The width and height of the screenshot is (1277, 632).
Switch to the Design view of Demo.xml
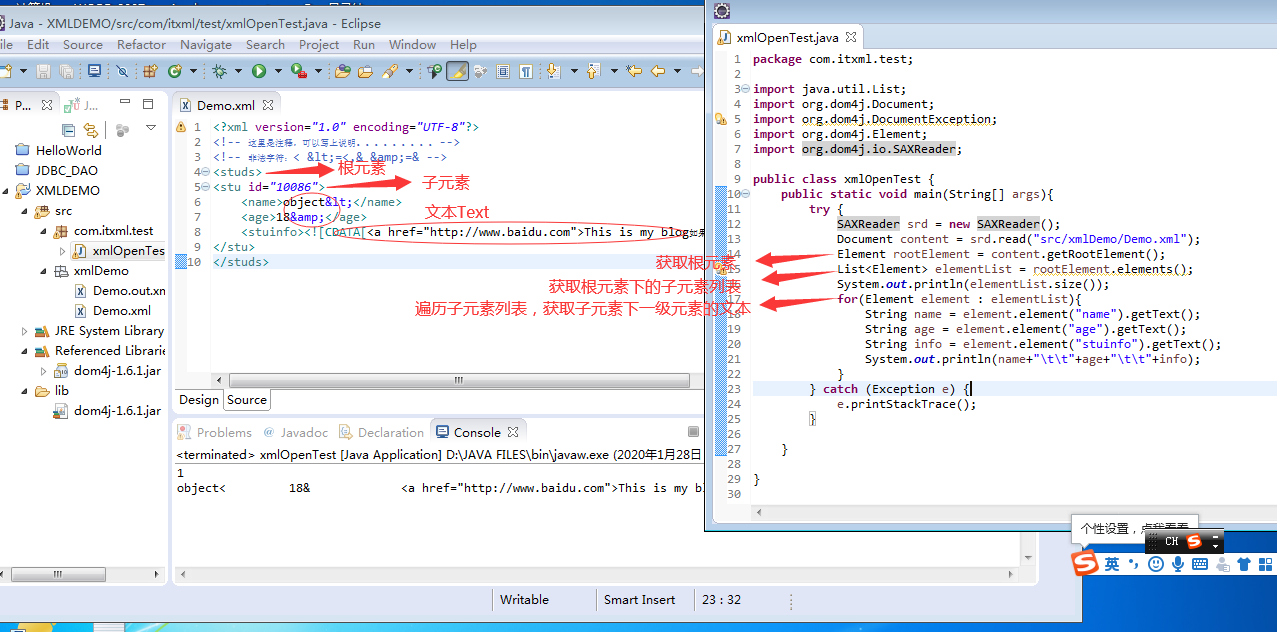click(198, 399)
